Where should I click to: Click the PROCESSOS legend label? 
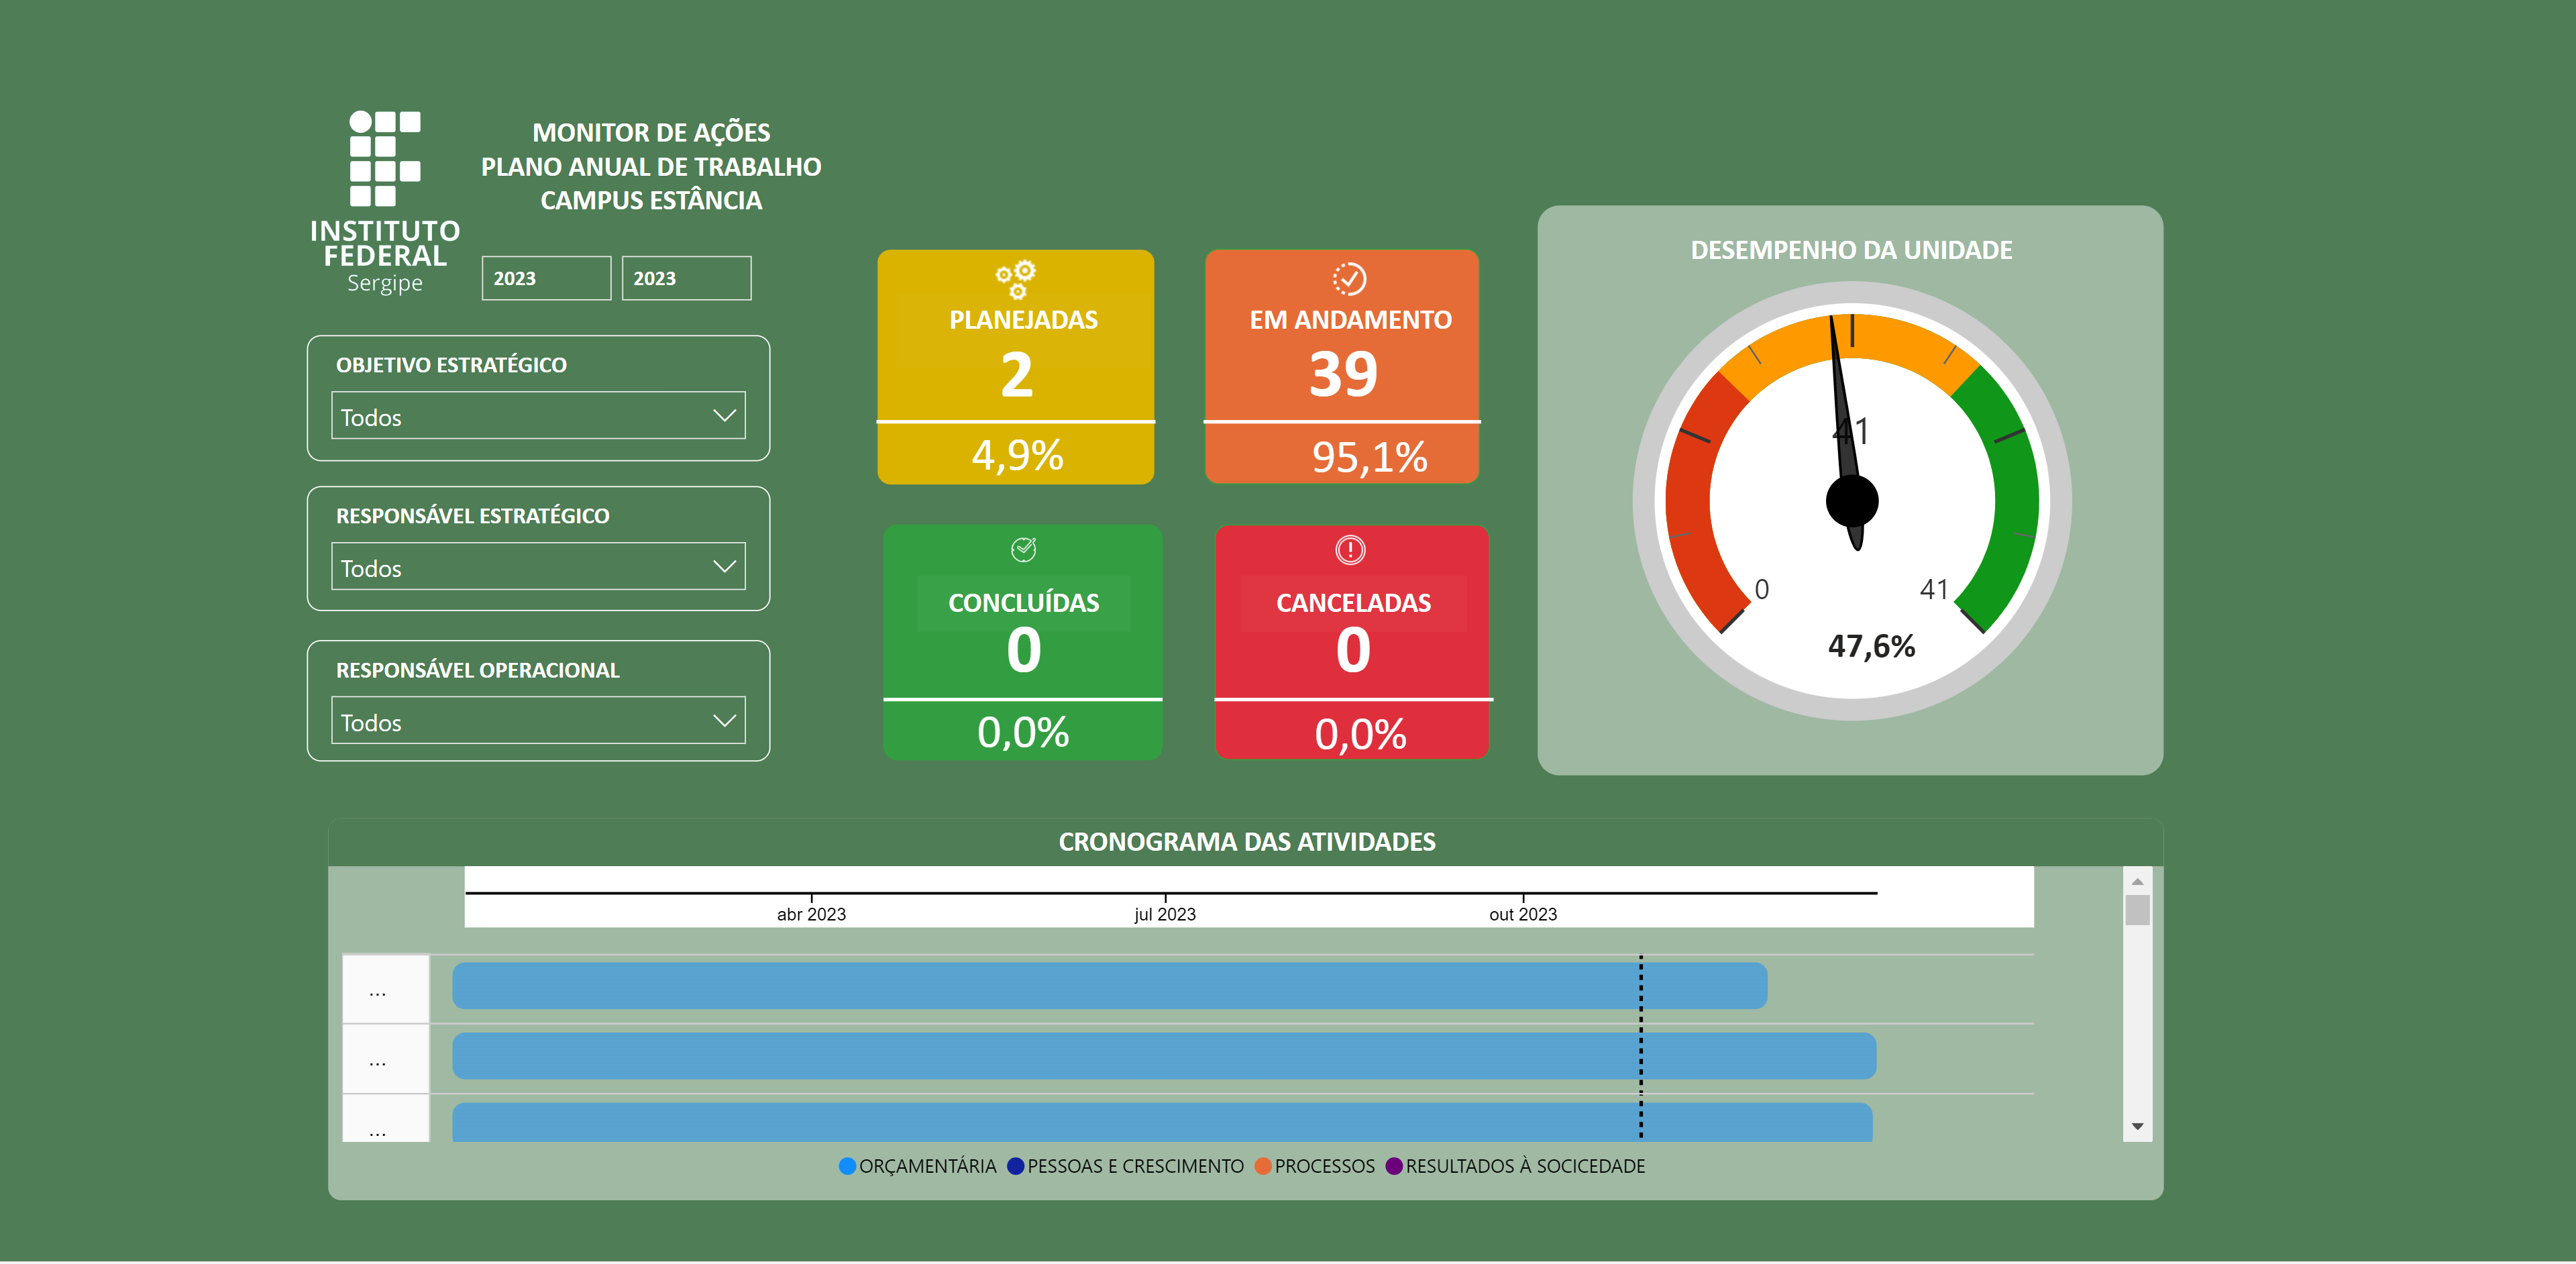coord(1324,1166)
